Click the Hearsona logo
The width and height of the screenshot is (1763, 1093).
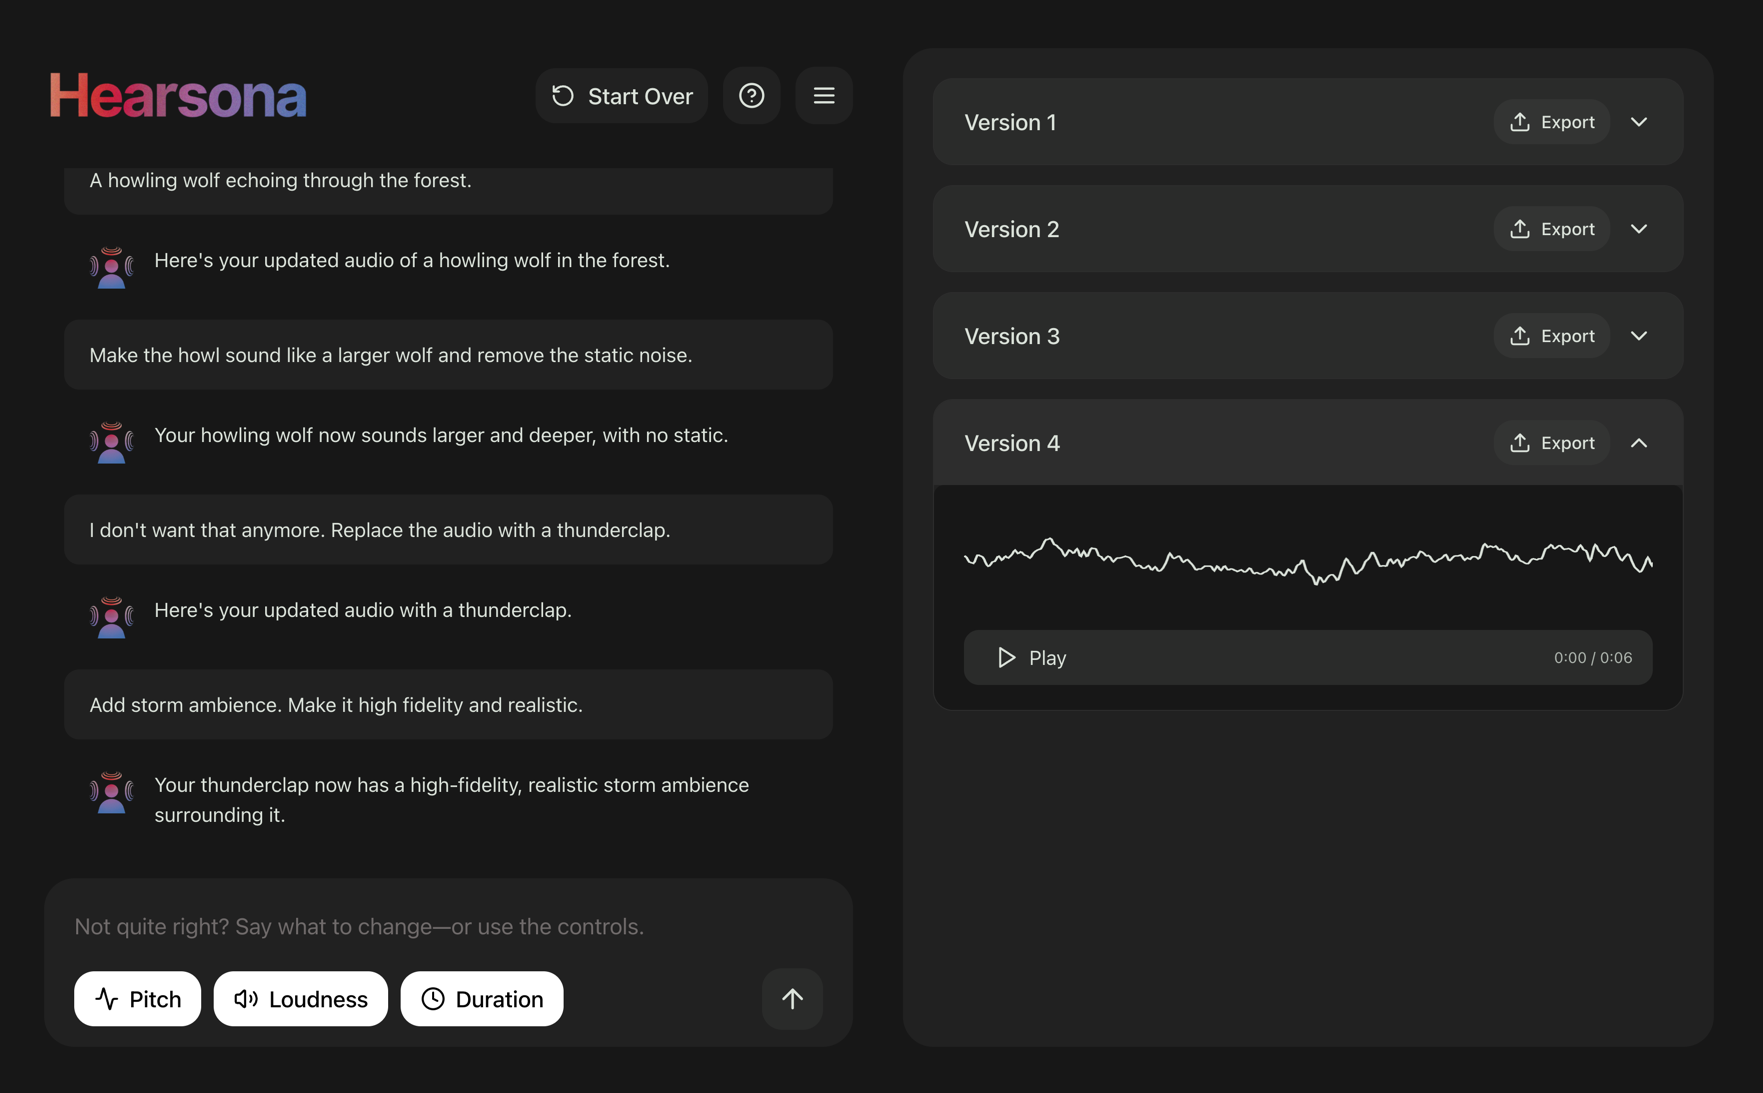[178, 96]
